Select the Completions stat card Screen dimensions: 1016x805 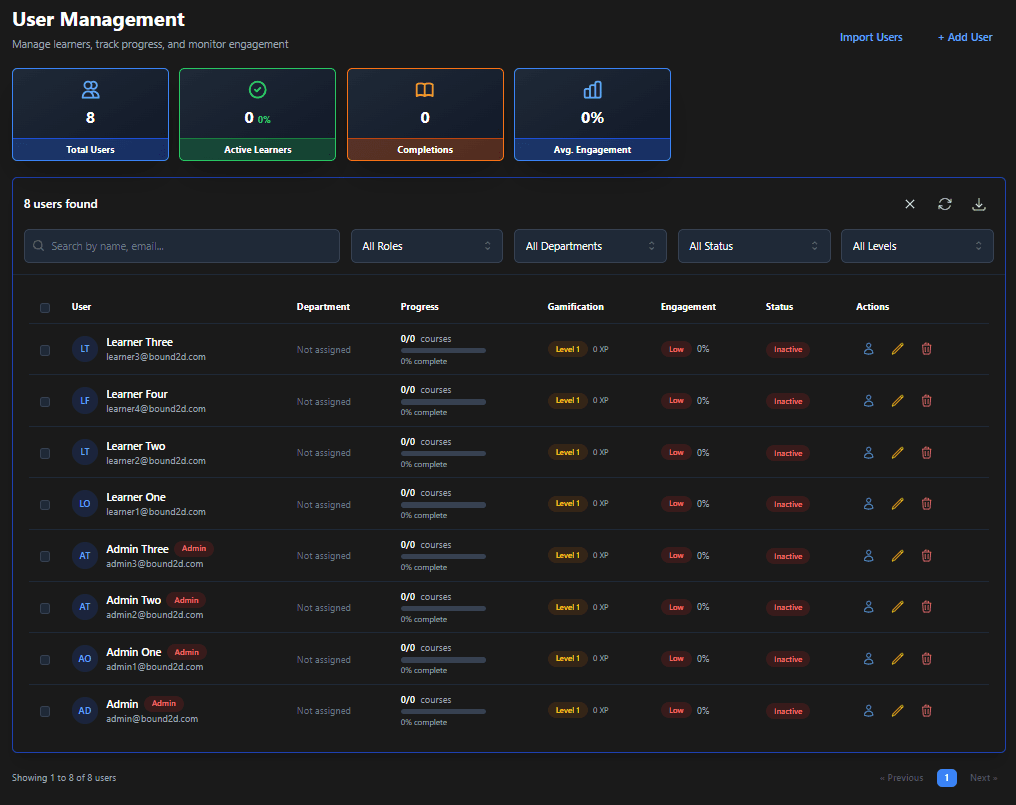click(x=425, y=114)
